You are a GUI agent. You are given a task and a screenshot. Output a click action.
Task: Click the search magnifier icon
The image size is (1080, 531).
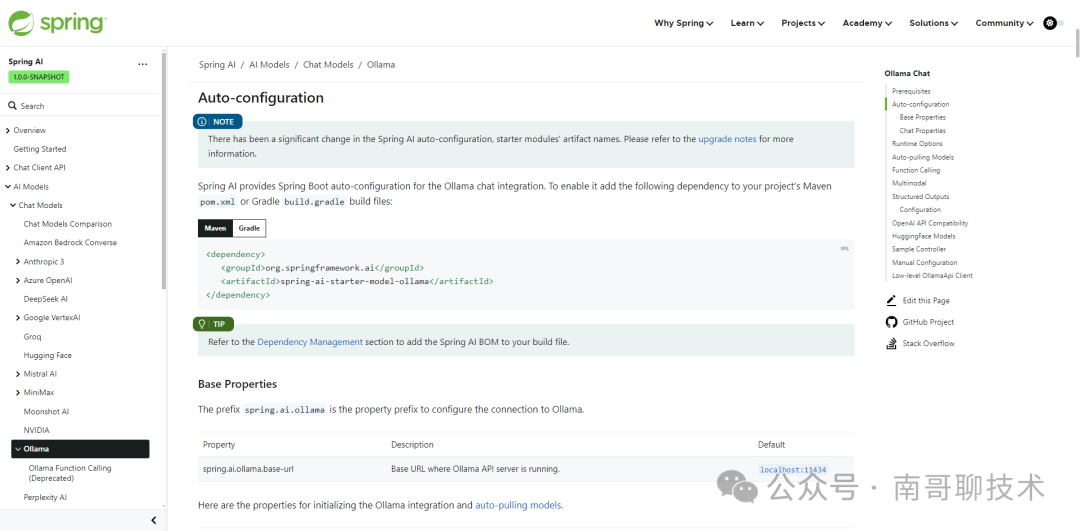[x=12, y=106]
